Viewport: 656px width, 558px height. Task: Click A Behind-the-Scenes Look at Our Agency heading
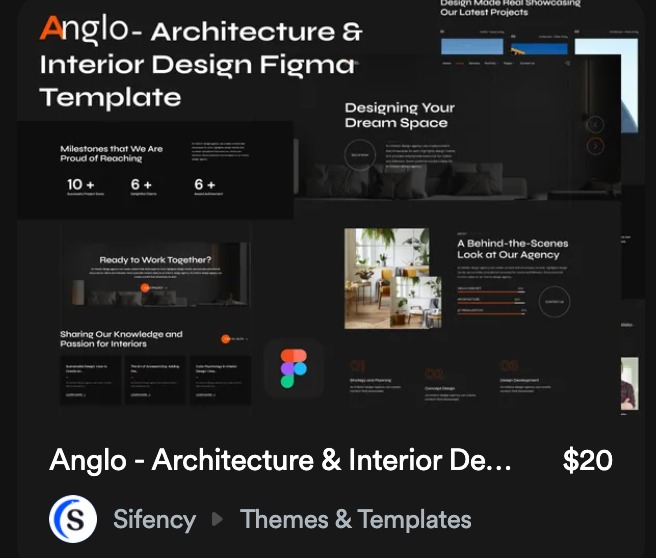point(512,249)
